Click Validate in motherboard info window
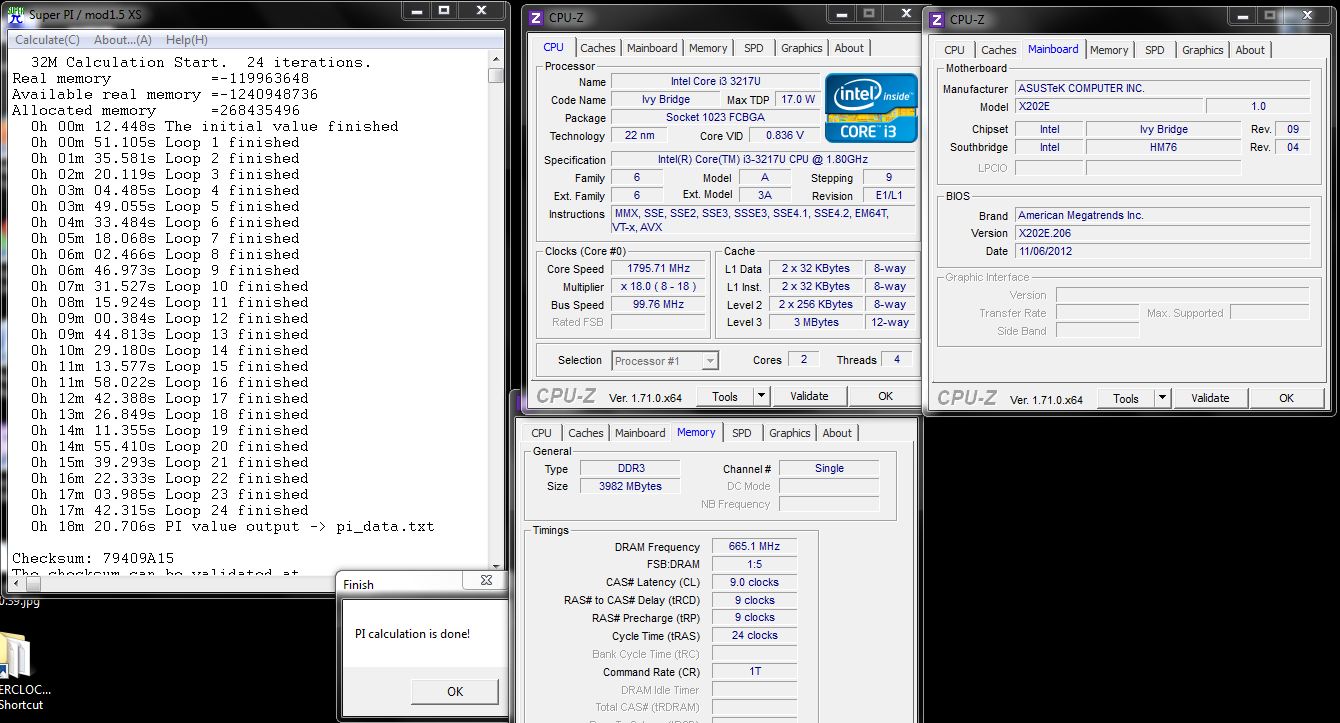 coord(1210,398)
